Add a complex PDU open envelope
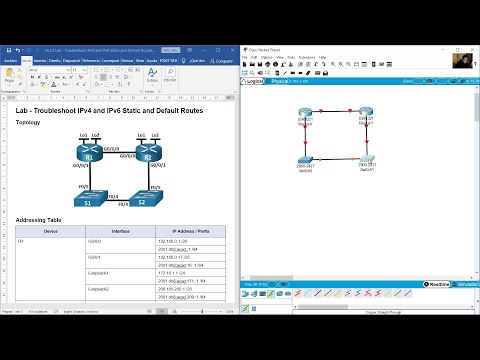The height and width of the screenshot is (360, 480). click(x=325, y=73)
